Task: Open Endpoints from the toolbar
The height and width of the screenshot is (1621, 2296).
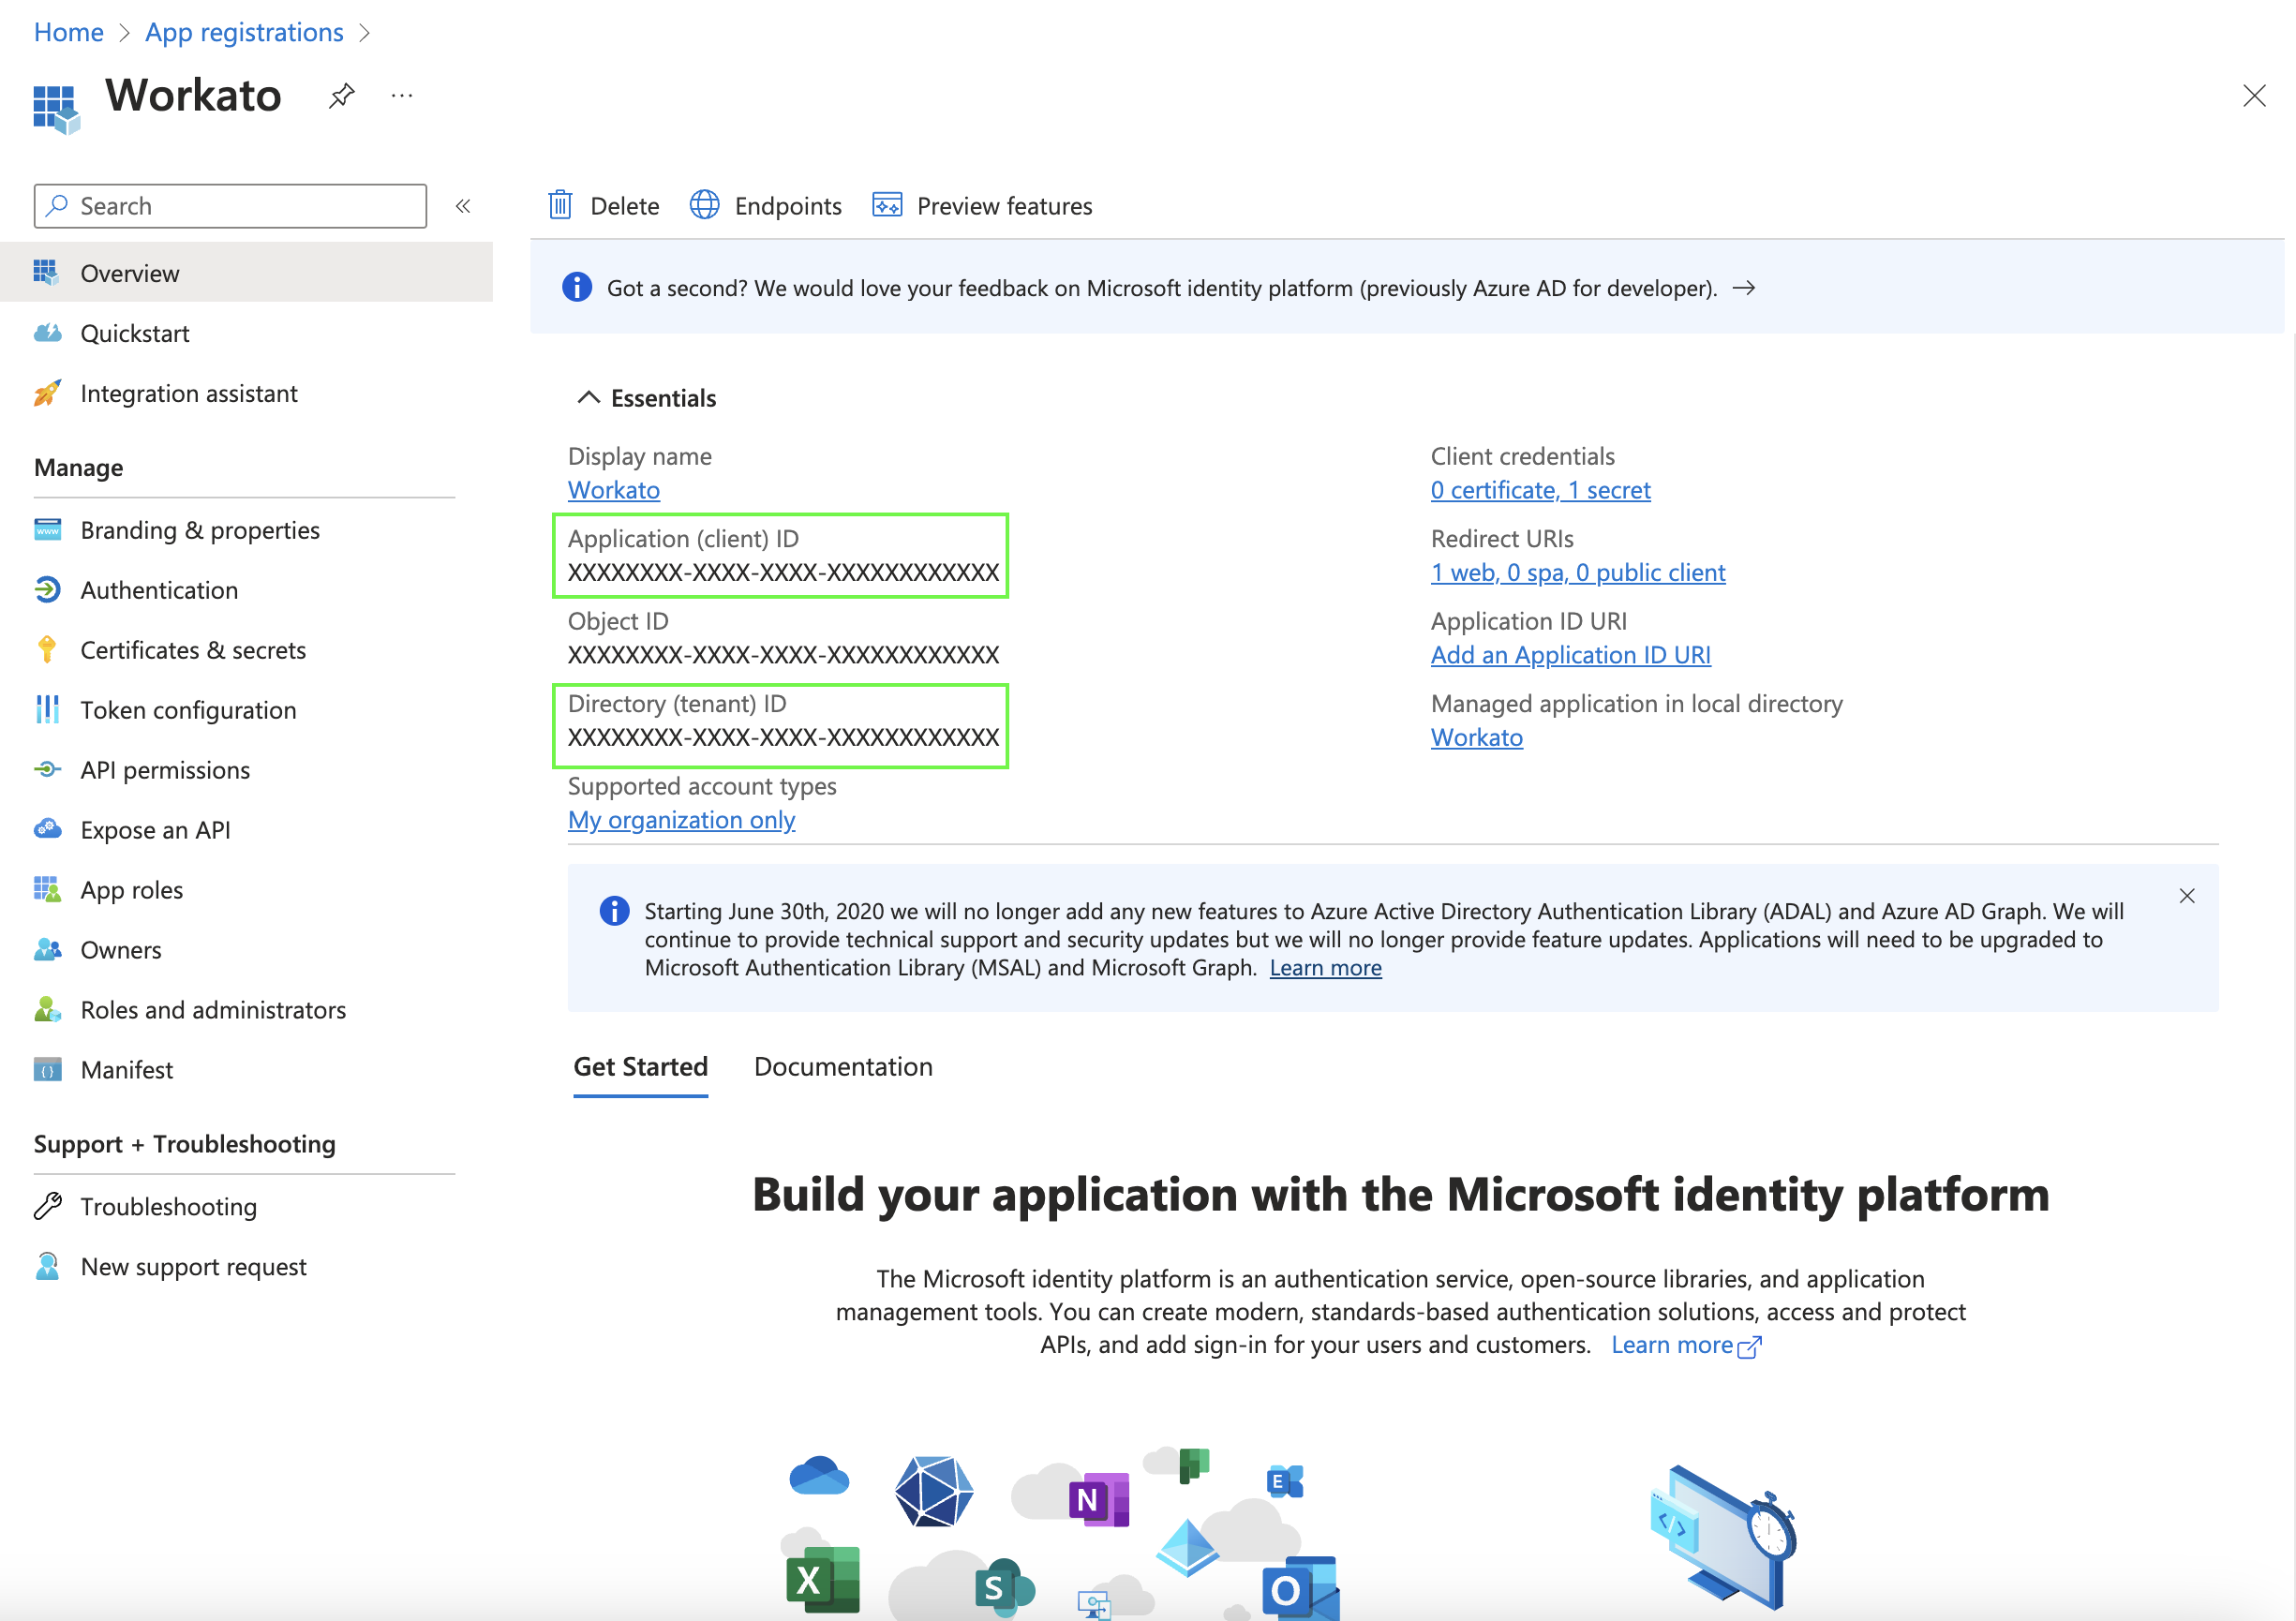Action: click(767, 205)
